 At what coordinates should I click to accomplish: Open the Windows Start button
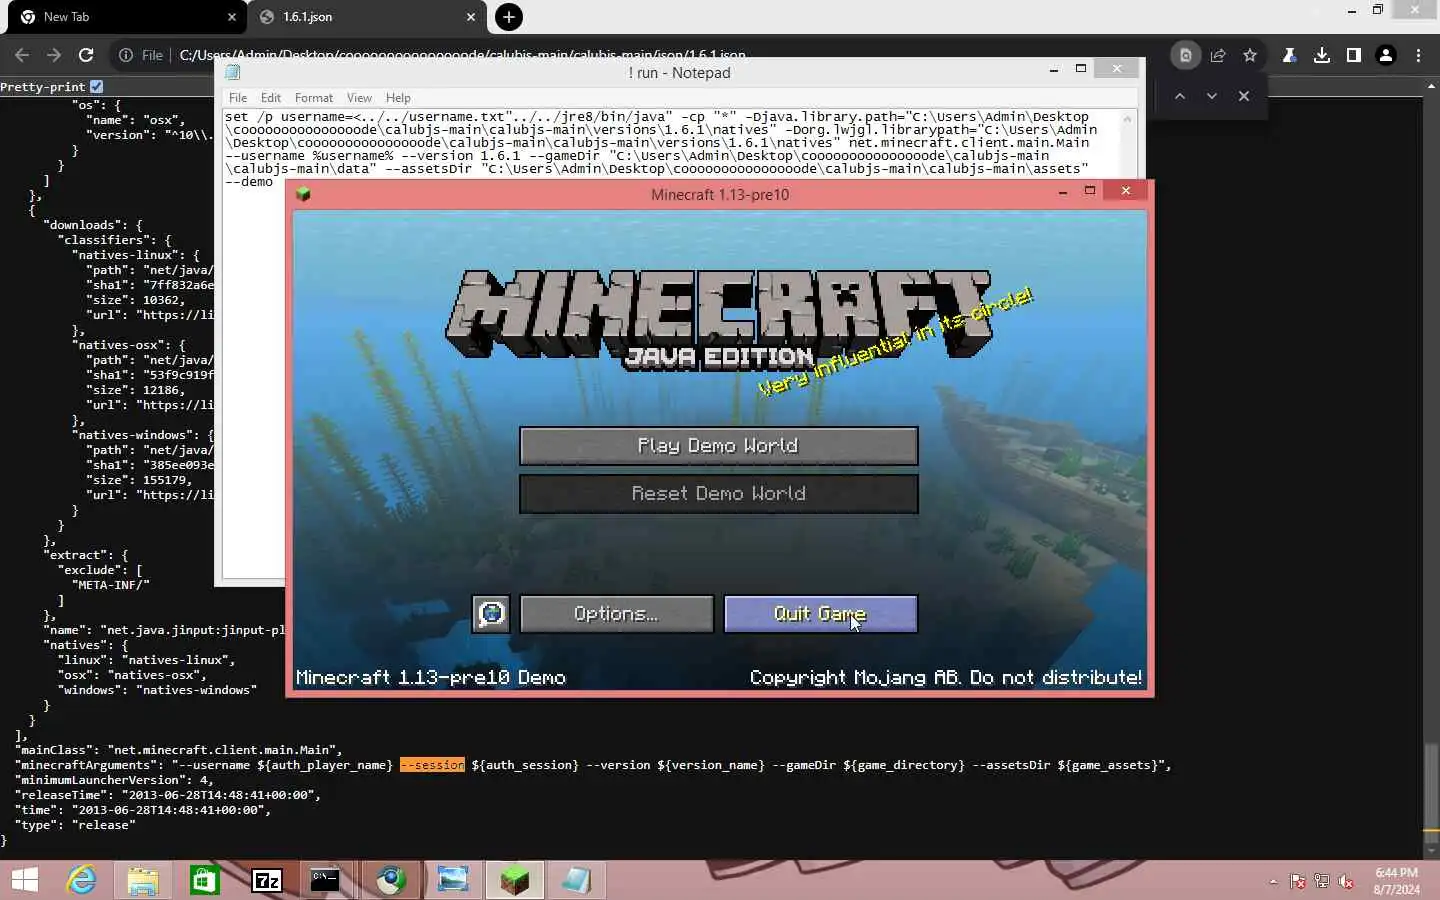(x=24, y=880)
